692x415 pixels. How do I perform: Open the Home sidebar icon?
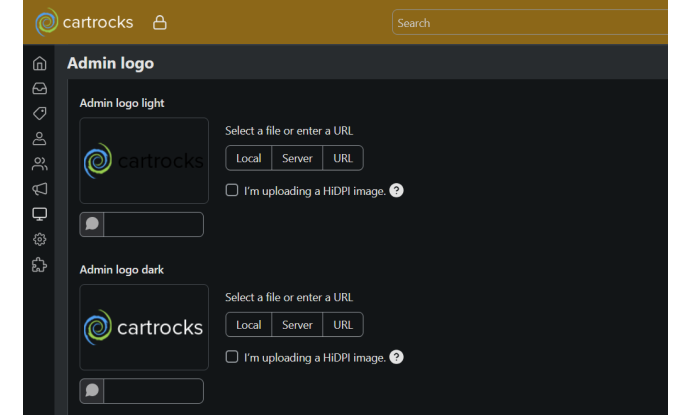click(x=40, y=64)
